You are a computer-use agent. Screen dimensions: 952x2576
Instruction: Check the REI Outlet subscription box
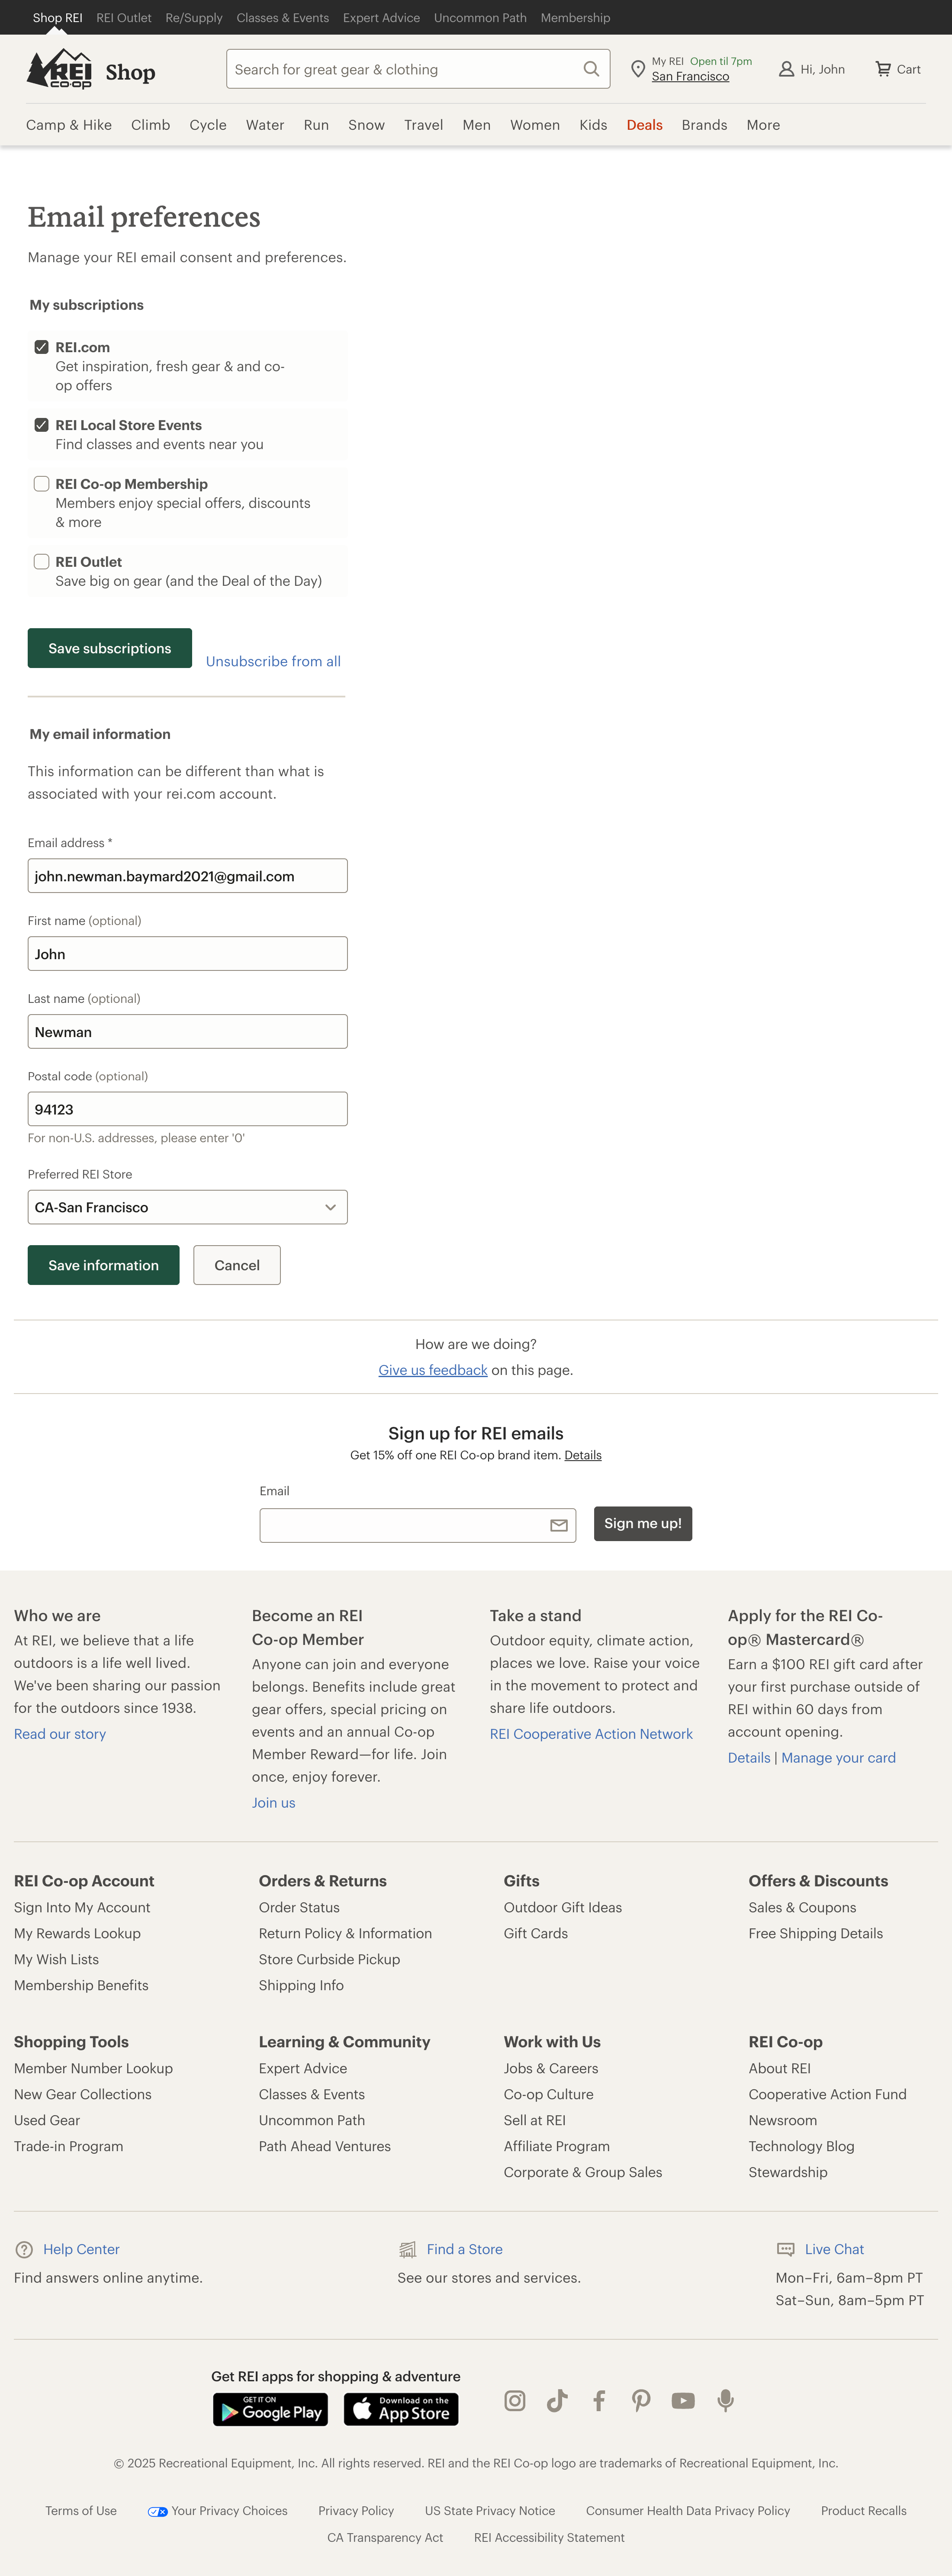click(42, 562)
